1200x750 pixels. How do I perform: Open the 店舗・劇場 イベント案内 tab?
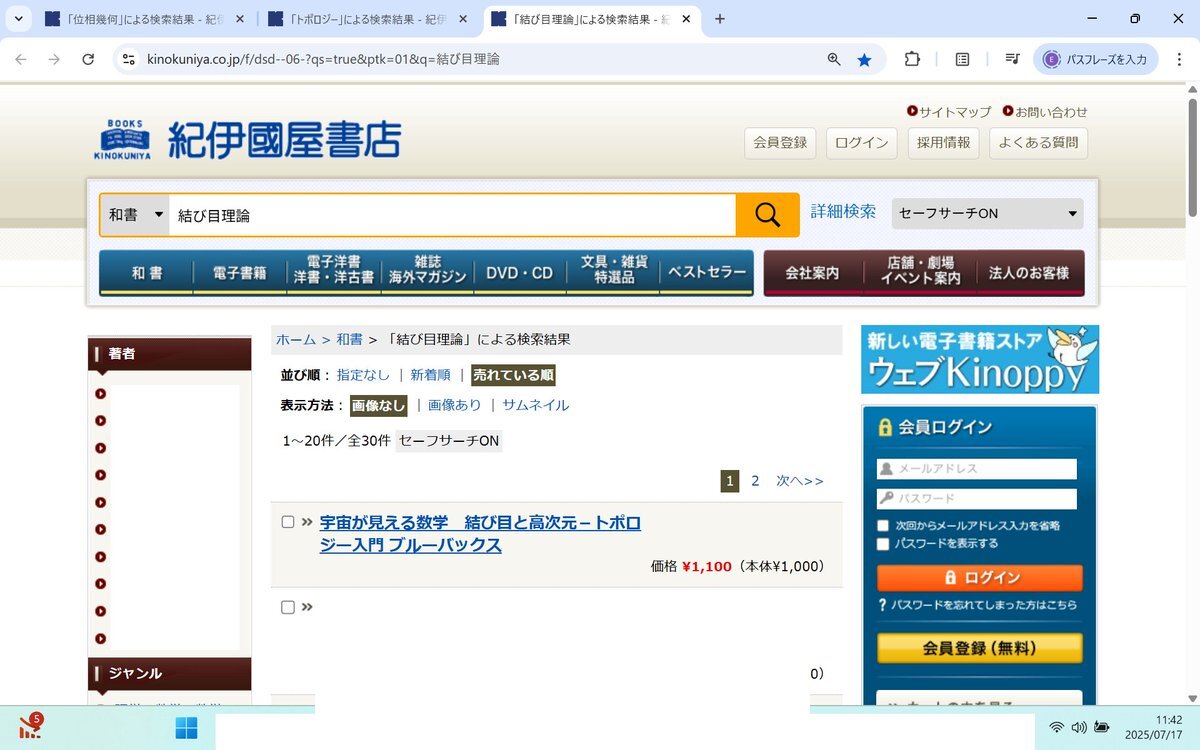pyautogui.click(x=920, y=273)
